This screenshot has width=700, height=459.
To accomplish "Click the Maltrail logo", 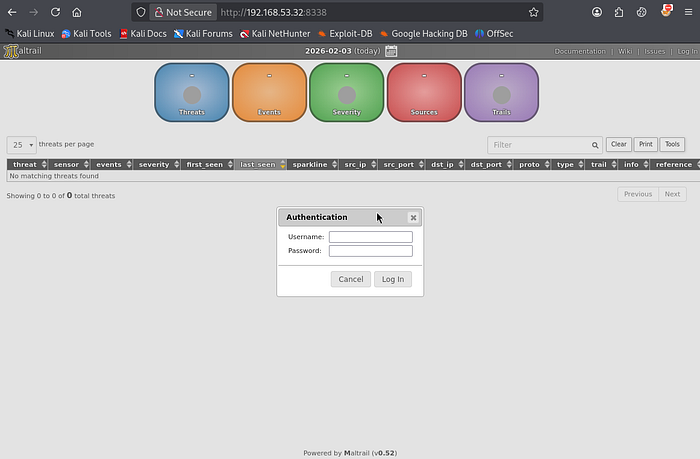I will tap(23, 51).
